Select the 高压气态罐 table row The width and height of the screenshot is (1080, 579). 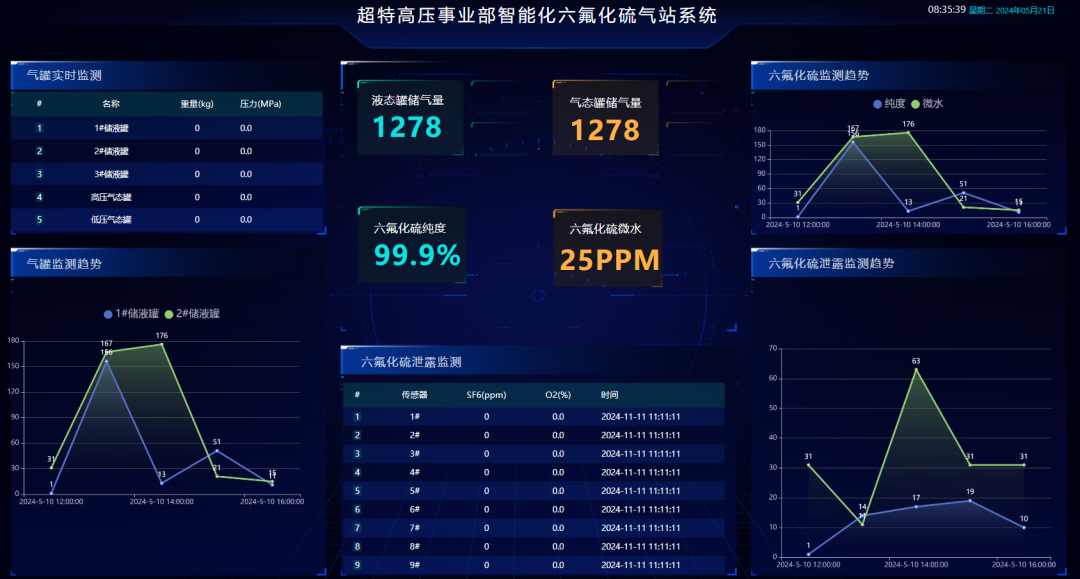pyautogui.click(x=166, y=197)
